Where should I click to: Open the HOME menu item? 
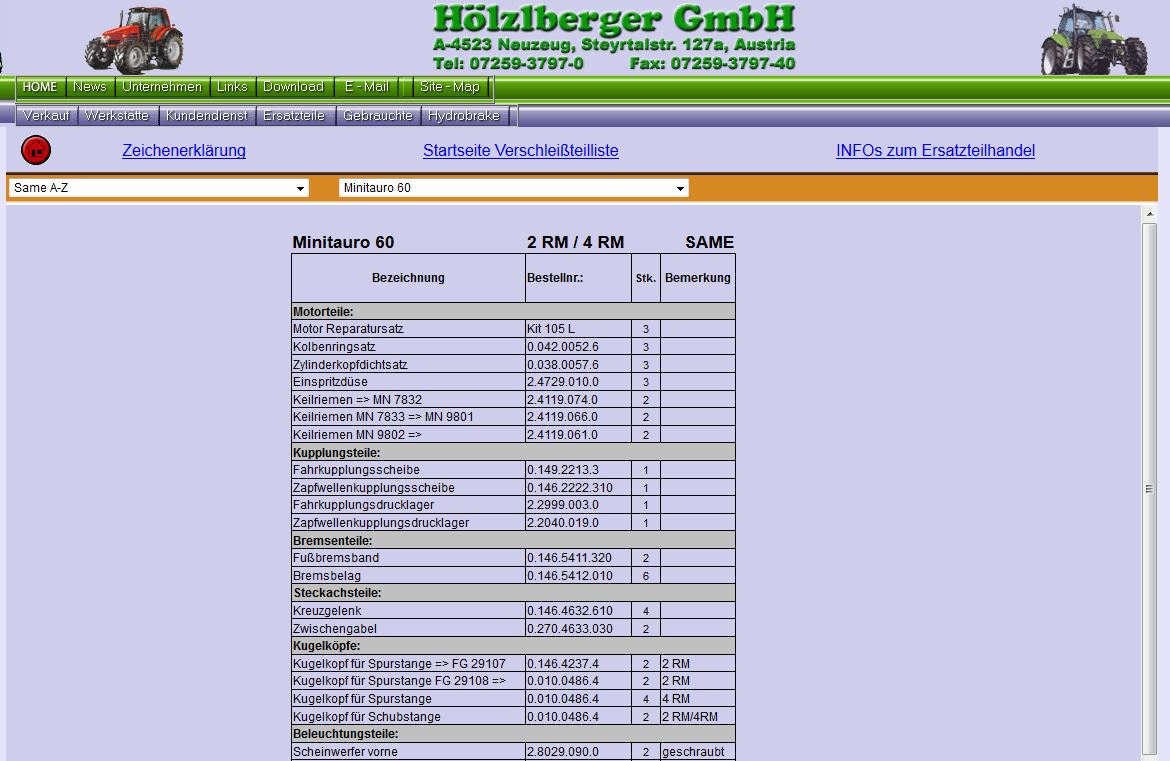pyautogui.click(x=40, y=87)
